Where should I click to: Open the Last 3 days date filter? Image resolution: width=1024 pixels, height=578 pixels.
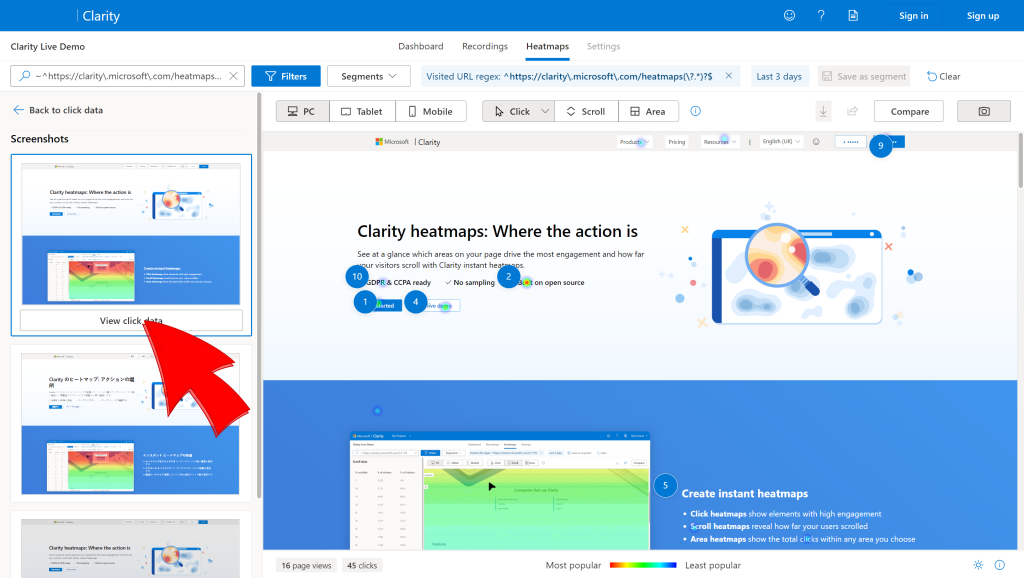779,76
